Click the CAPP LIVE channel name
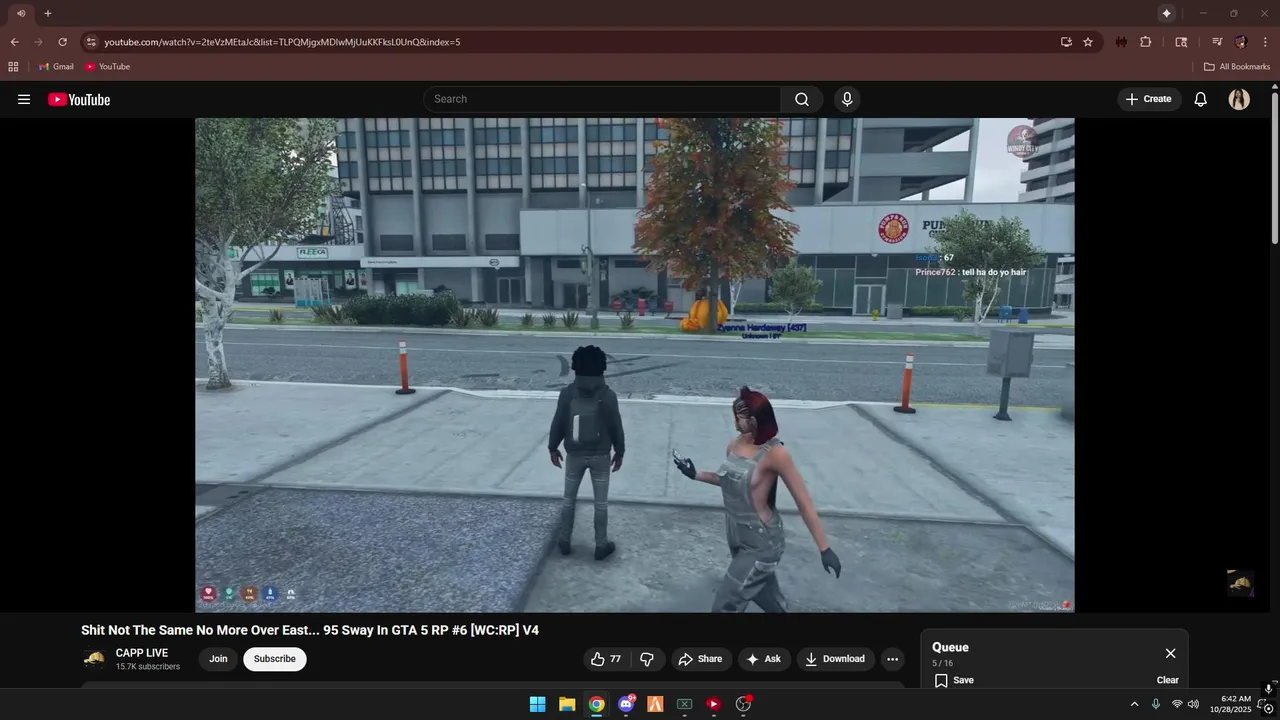 coord(142,653)
